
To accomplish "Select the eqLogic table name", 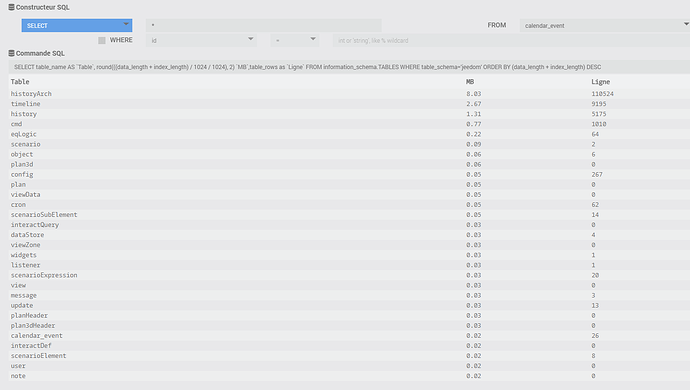I will (24, 134).
